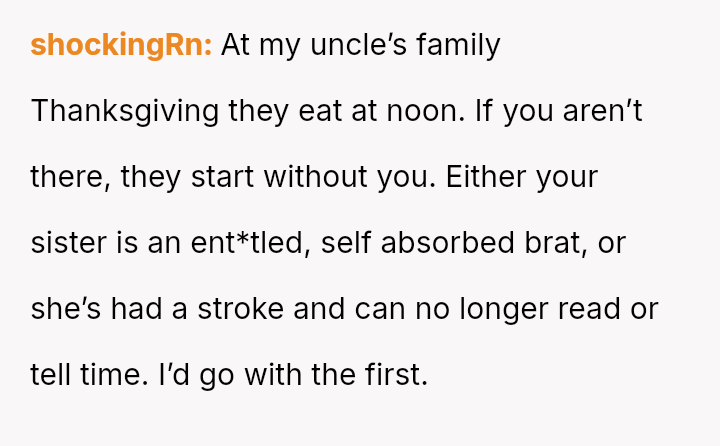Click the word "tell" in the last line
The image size is (720, 446).
[x=46, y=375]
